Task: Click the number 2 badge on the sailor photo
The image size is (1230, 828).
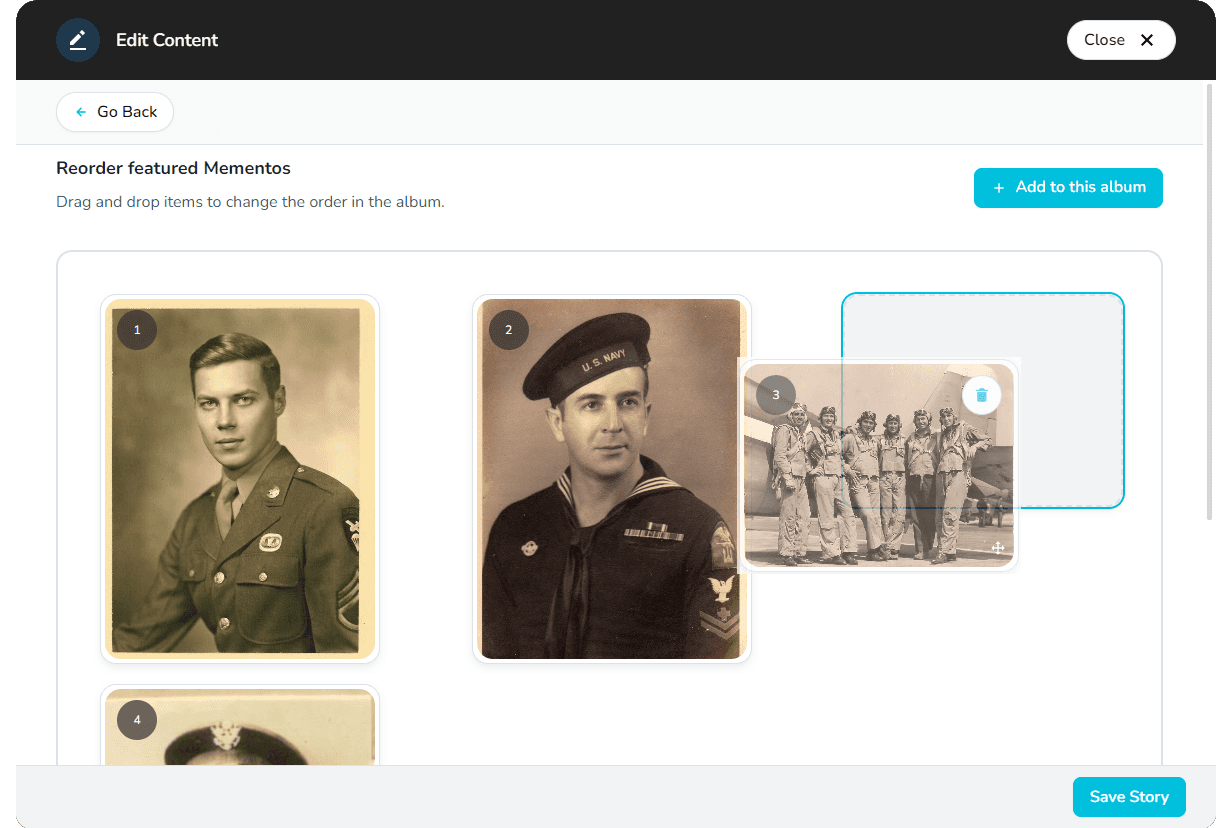Action: [x=508, y=330]
